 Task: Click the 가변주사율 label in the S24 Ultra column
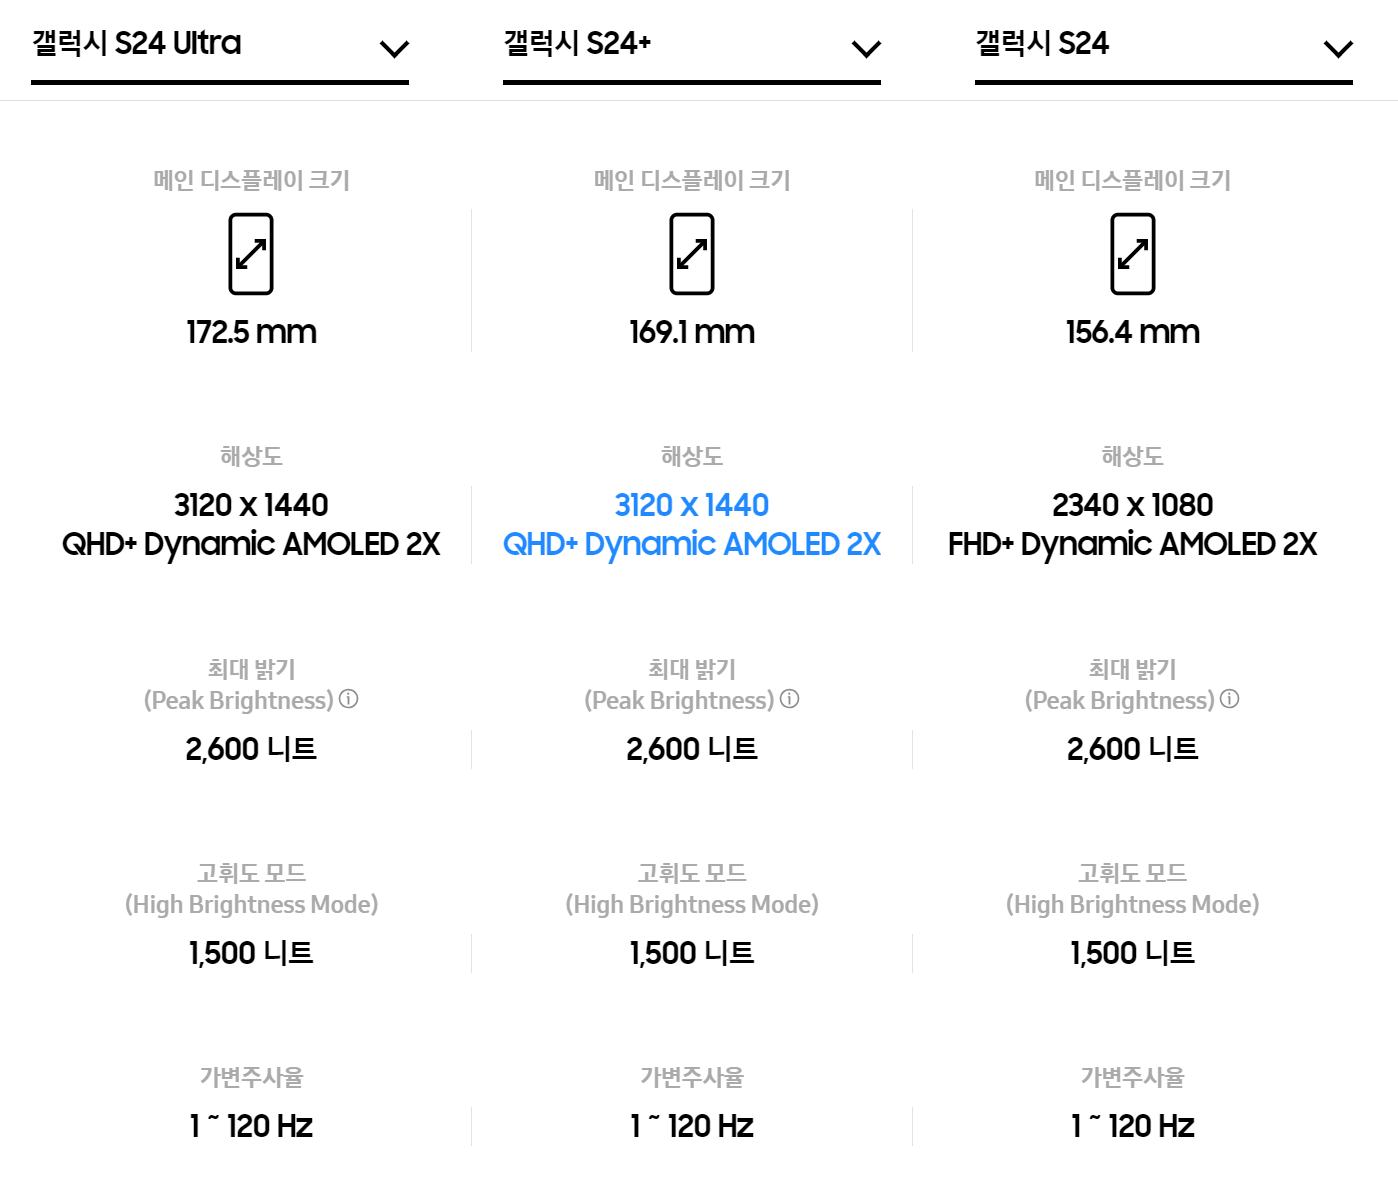pos(251,1077)
